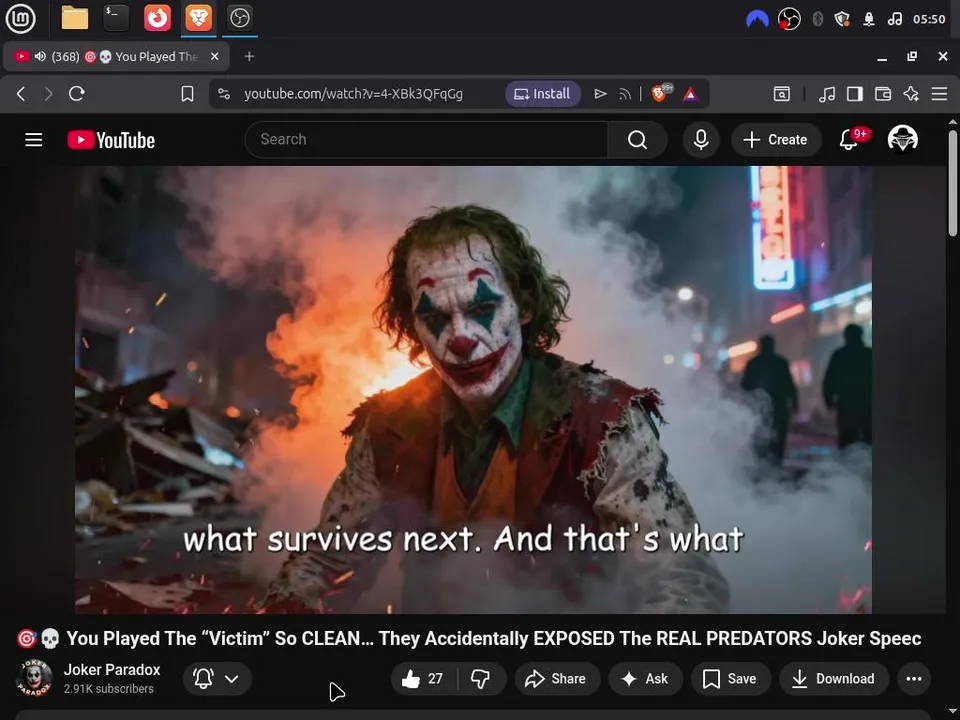
Task: Click the YouTube search field
Action: (x=426, y=140)
